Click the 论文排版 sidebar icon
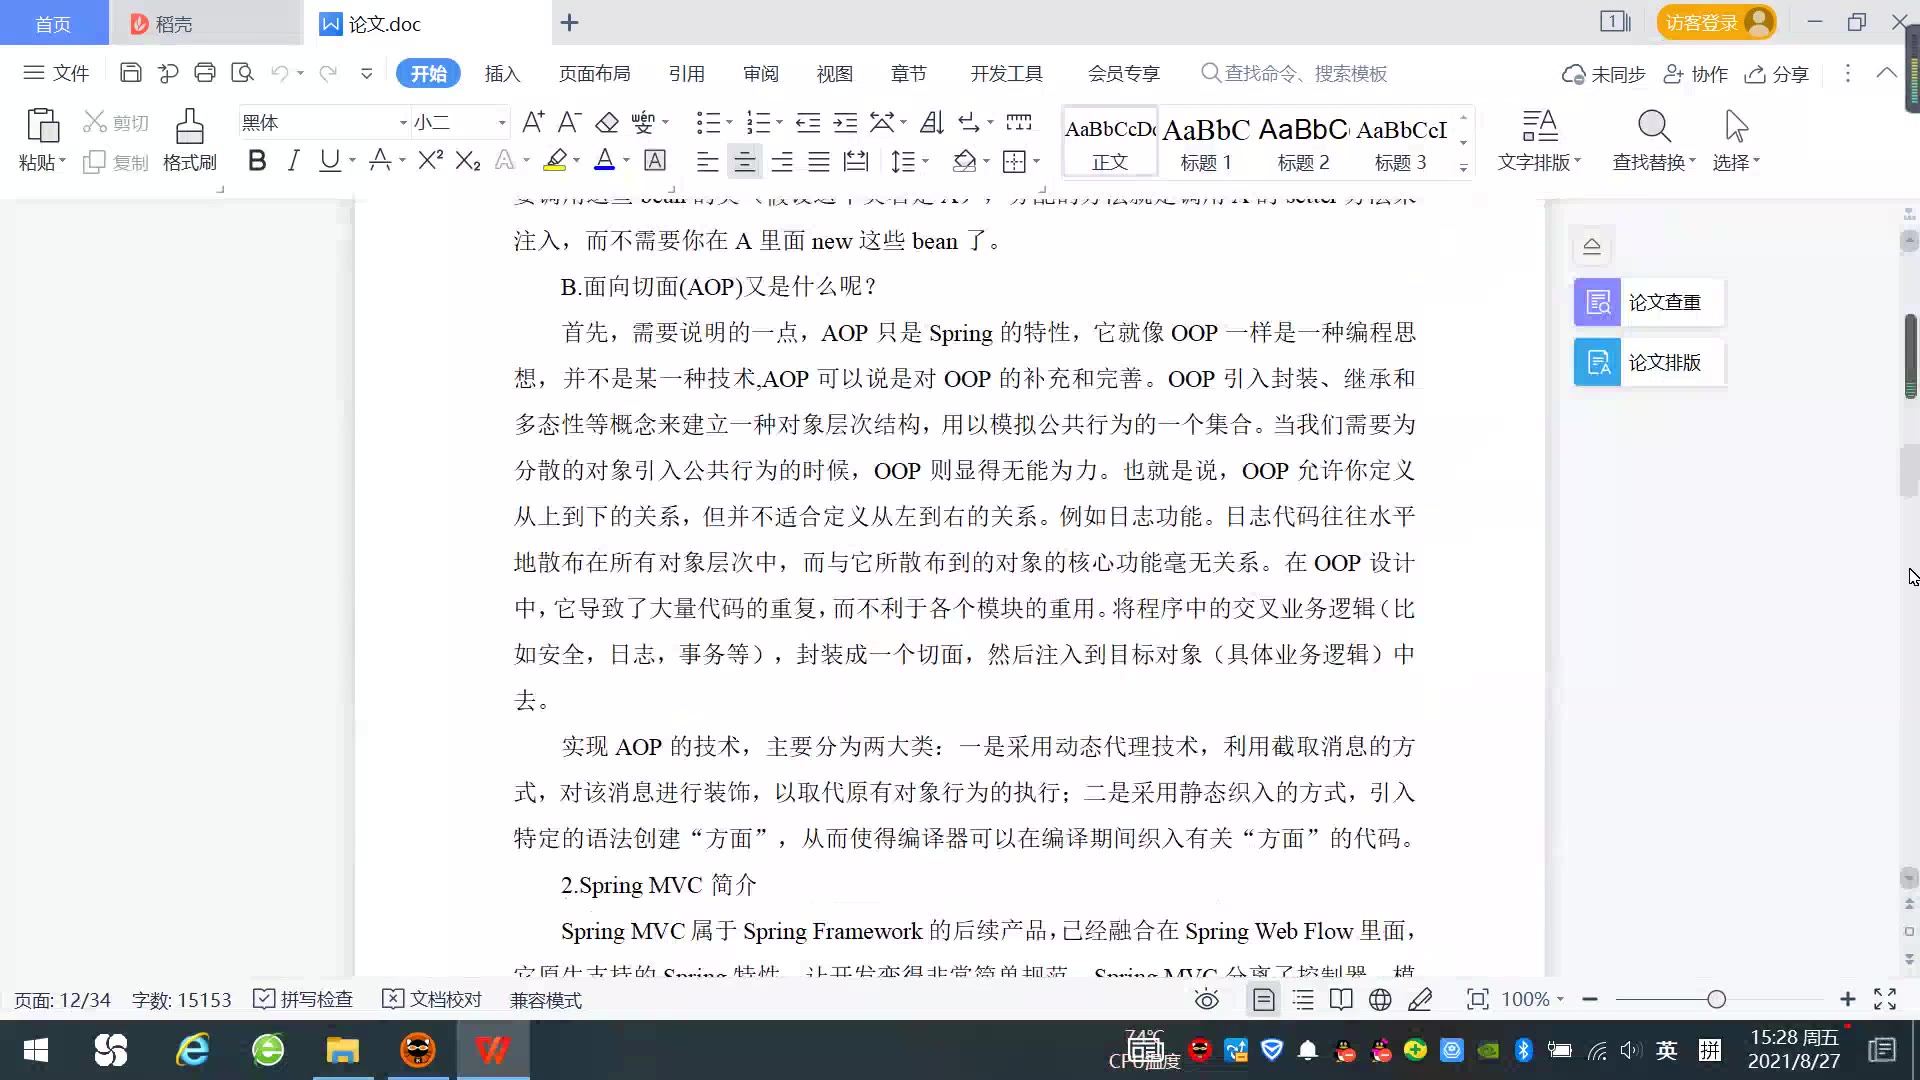 pyautogui.click(x=1597, y=362)
